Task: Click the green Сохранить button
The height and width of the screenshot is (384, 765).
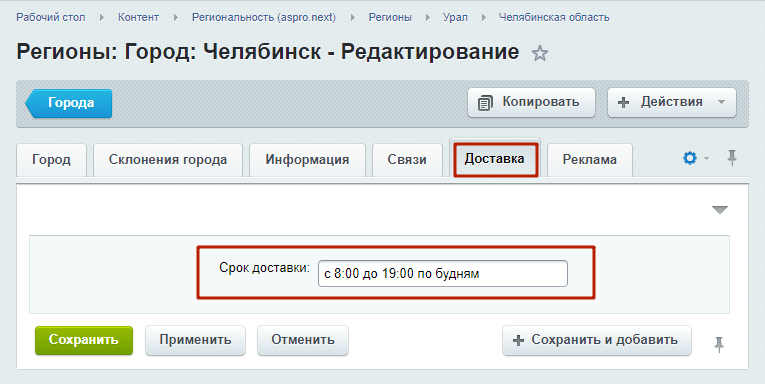Action: (x=84, y=340)
